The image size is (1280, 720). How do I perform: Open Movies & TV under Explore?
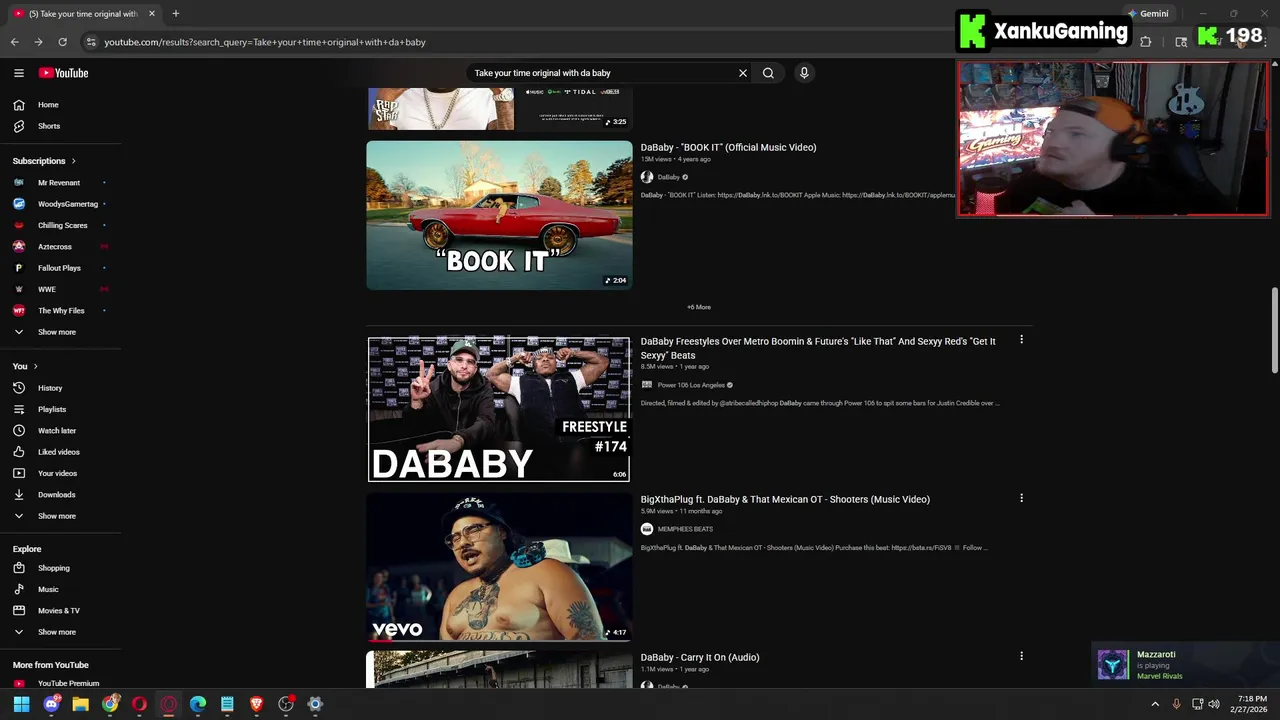tap(60, 611)
